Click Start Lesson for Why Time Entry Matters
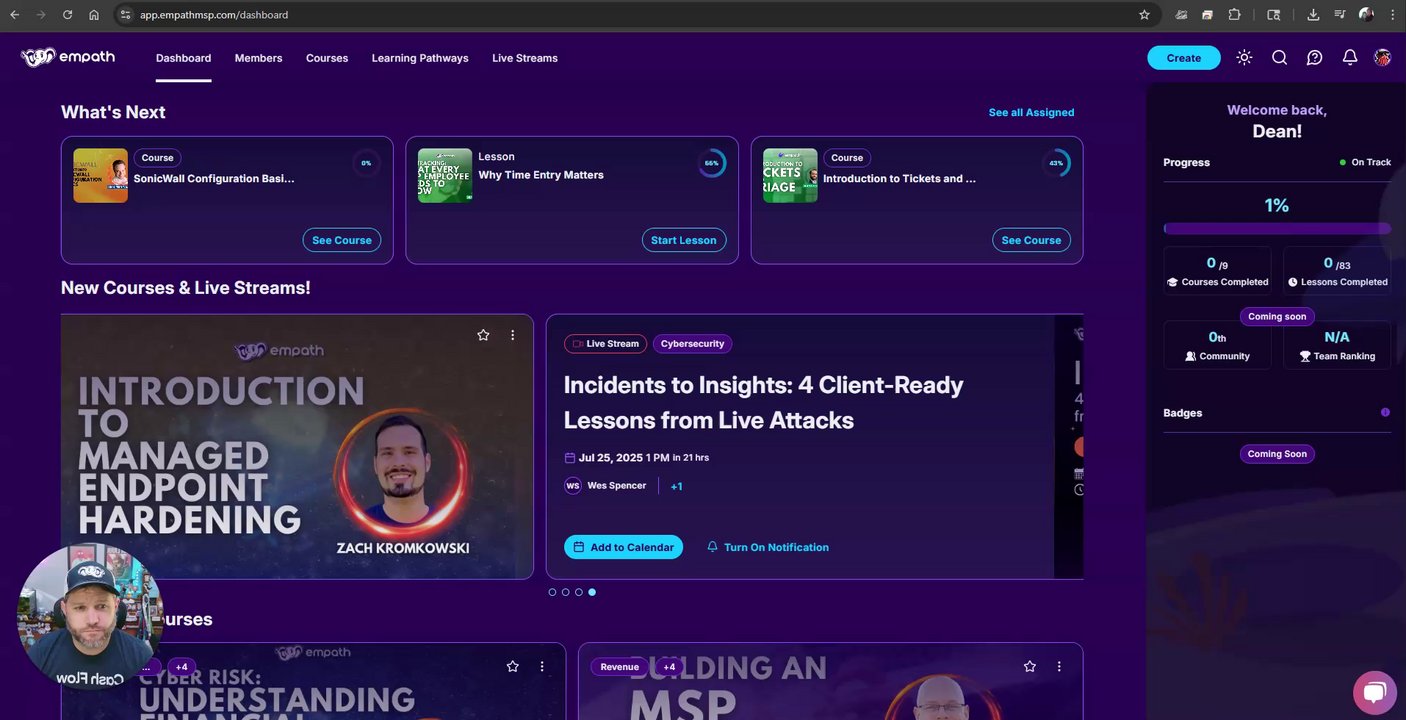 [684, 240]
